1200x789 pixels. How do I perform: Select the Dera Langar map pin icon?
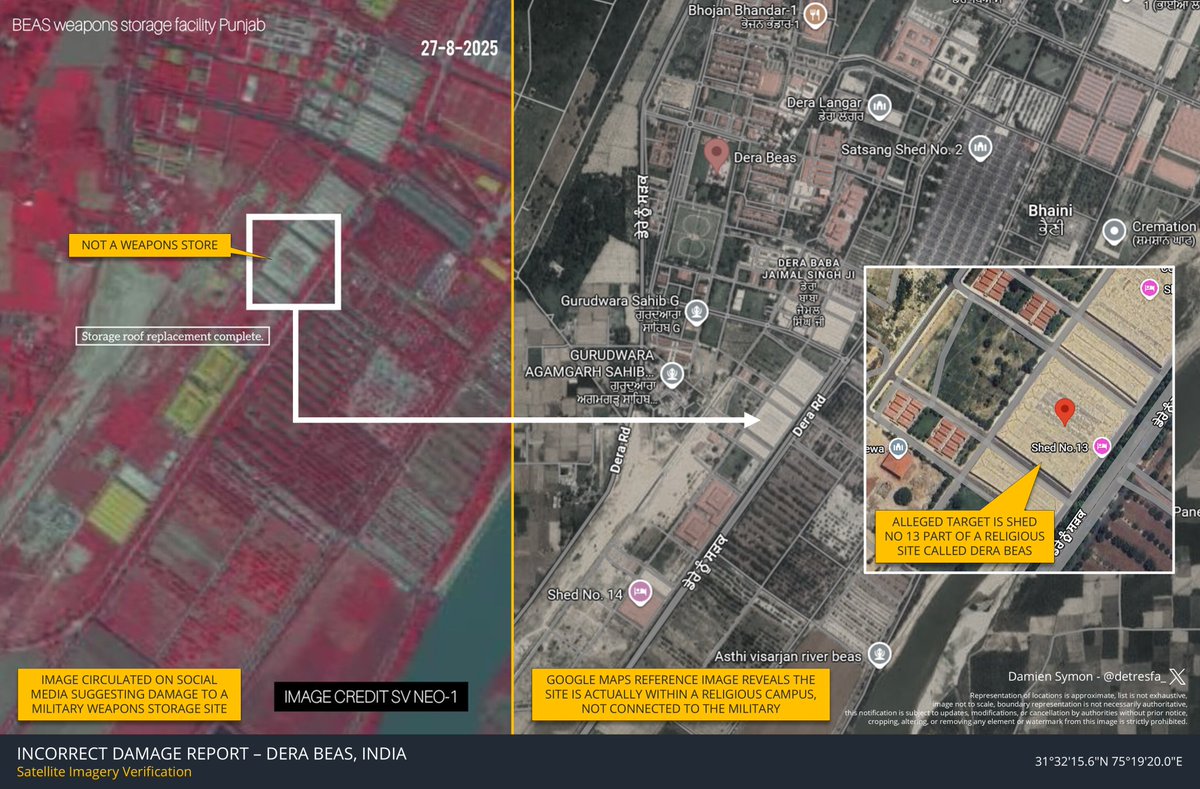880,105
